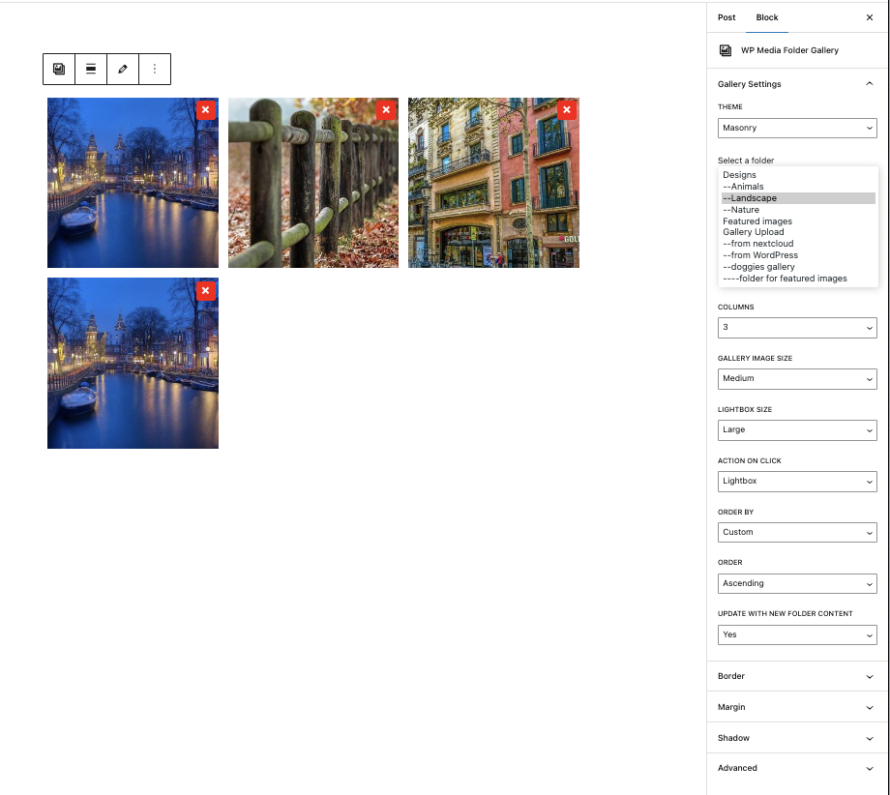The height and width of the screenshot is (795, 890).
Task: Expand the Border settings section
Action: tap(797, 676)
